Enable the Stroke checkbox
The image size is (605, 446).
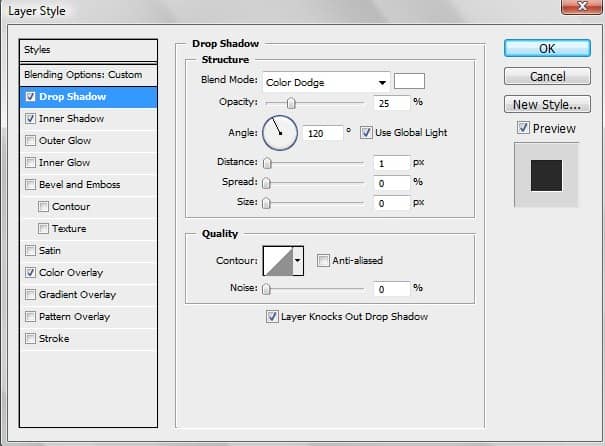[30, 338]
